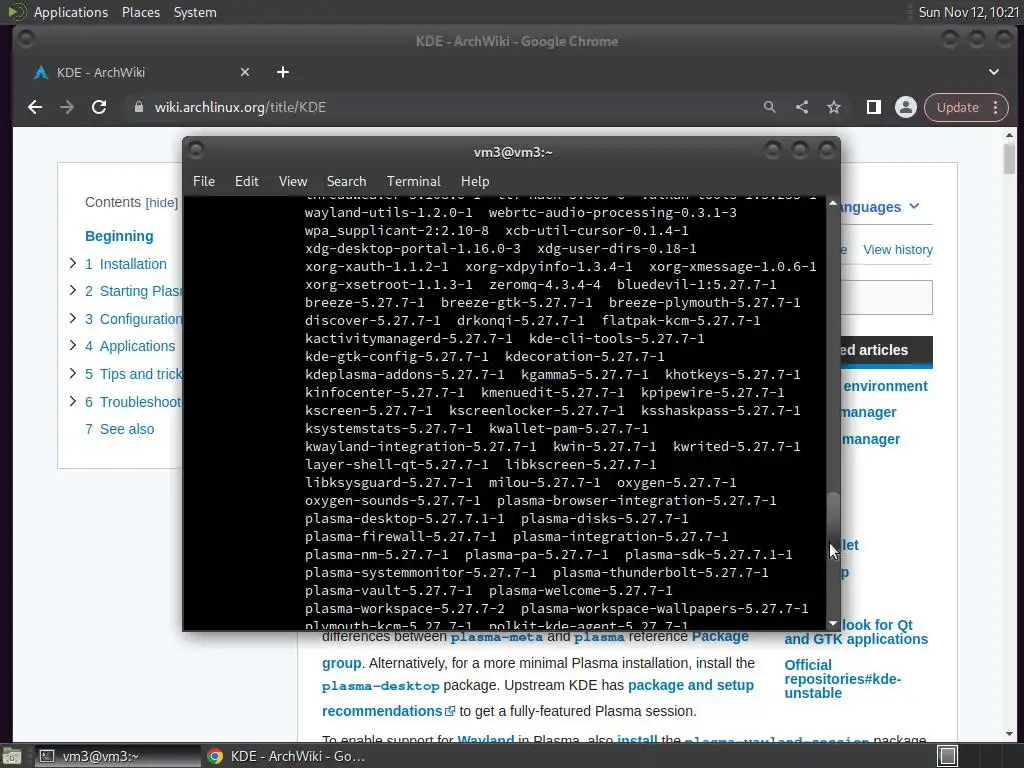Follow the Official repositories#kde-unstable link

842,679
